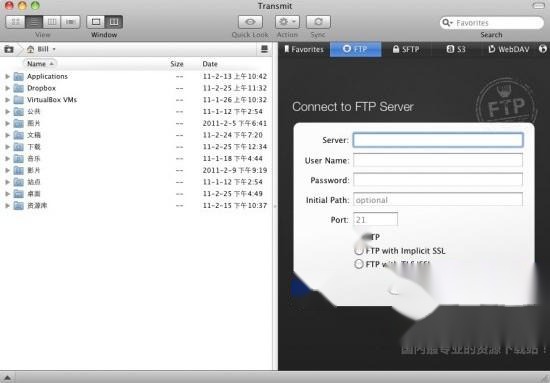Switch to icon view mode

(15, 22)
